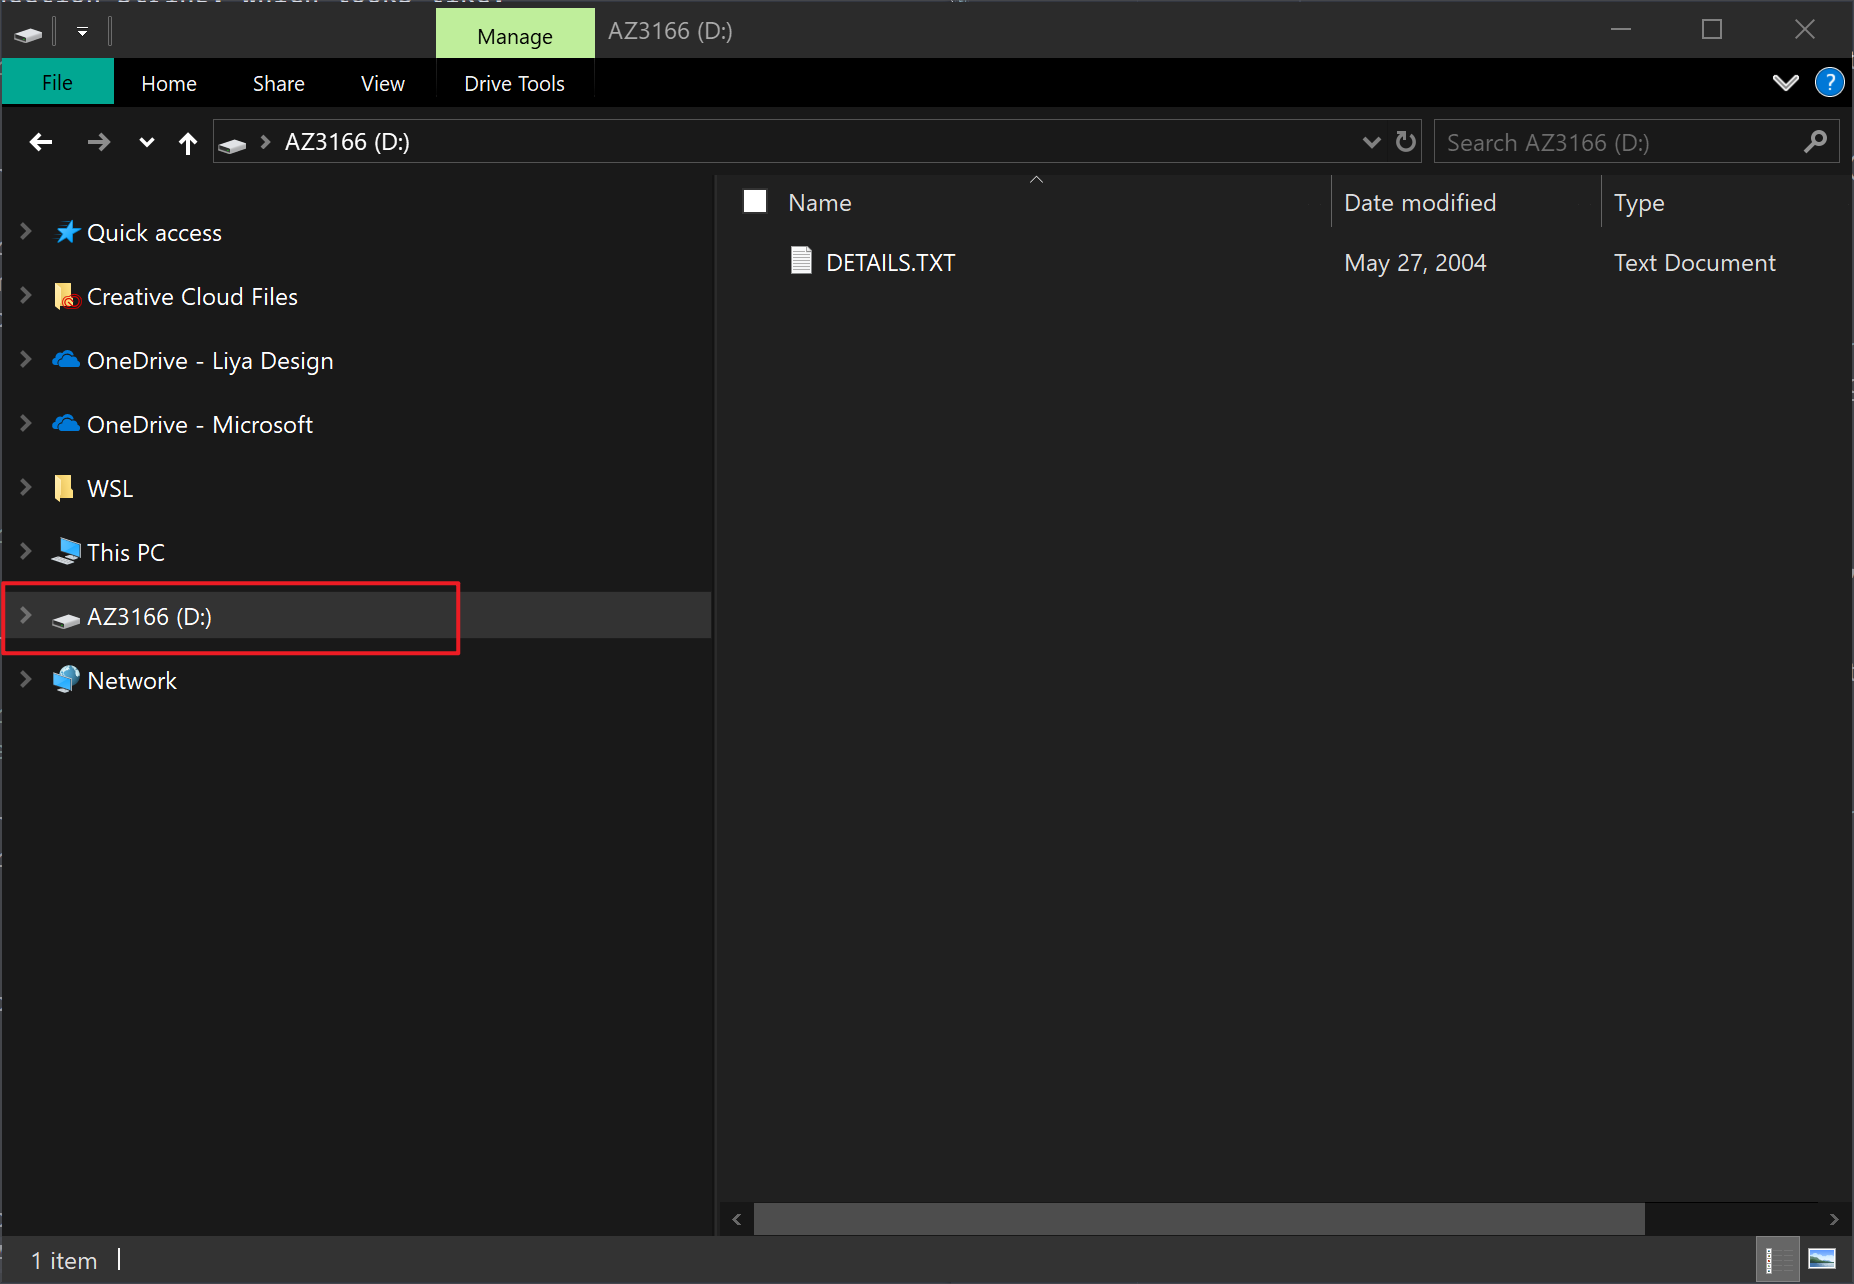Expand the AZ3166 (D:) tree node
1854x1284 pixels.
26,616
